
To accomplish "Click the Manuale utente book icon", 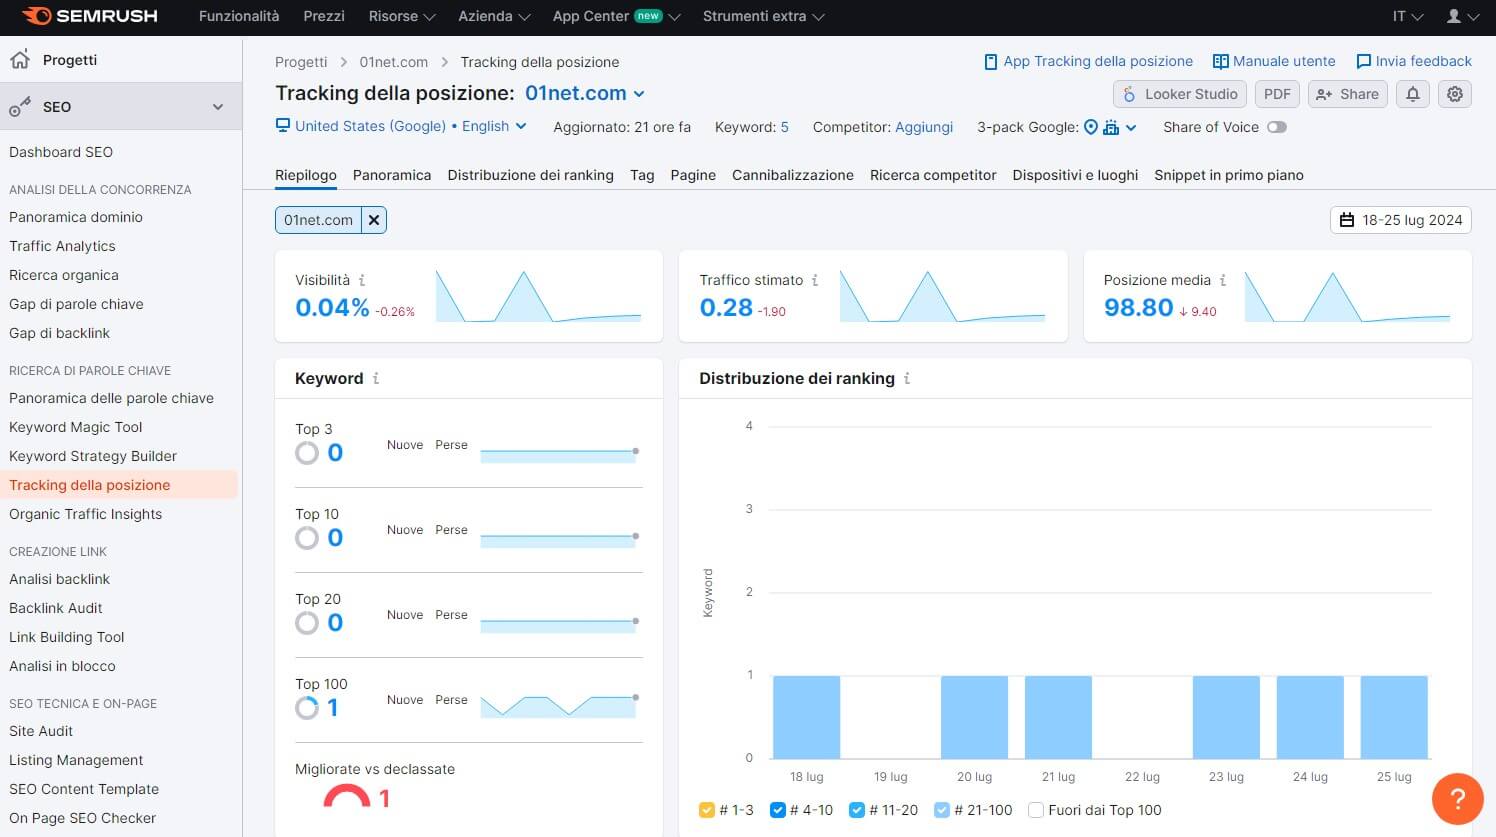I will tap(1220, 62).
